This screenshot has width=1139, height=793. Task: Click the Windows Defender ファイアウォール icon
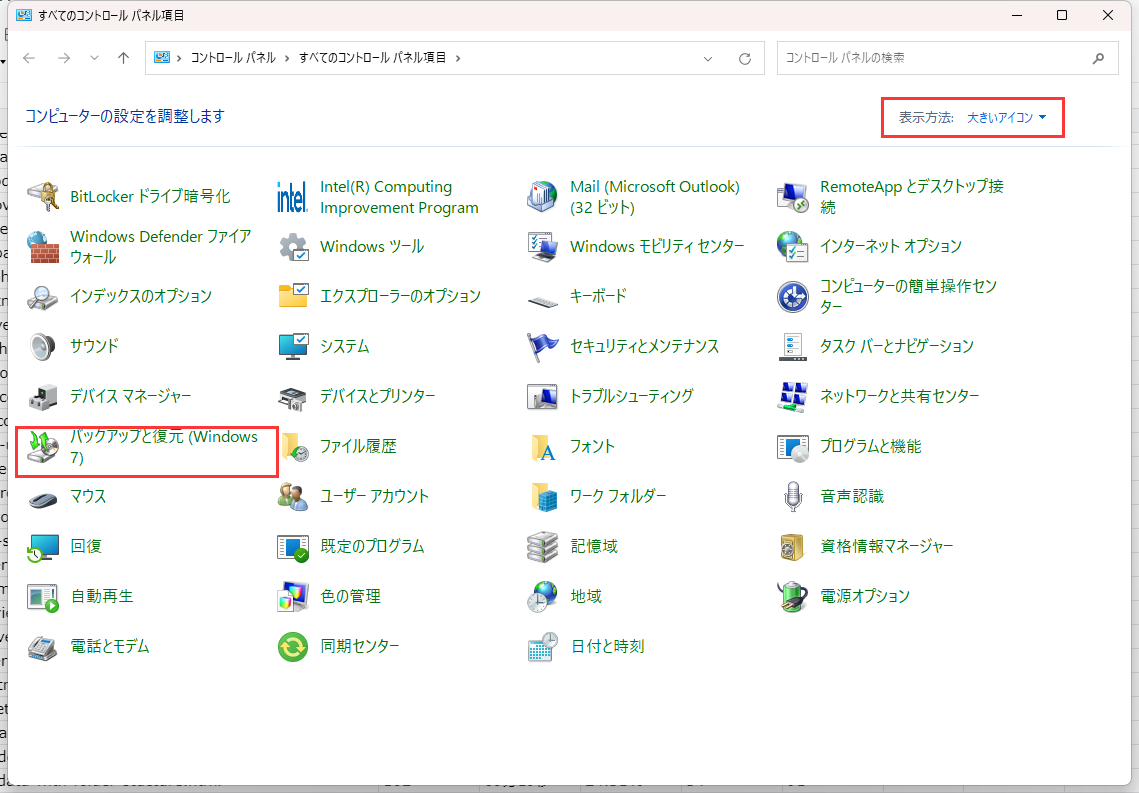coord(43,247)
